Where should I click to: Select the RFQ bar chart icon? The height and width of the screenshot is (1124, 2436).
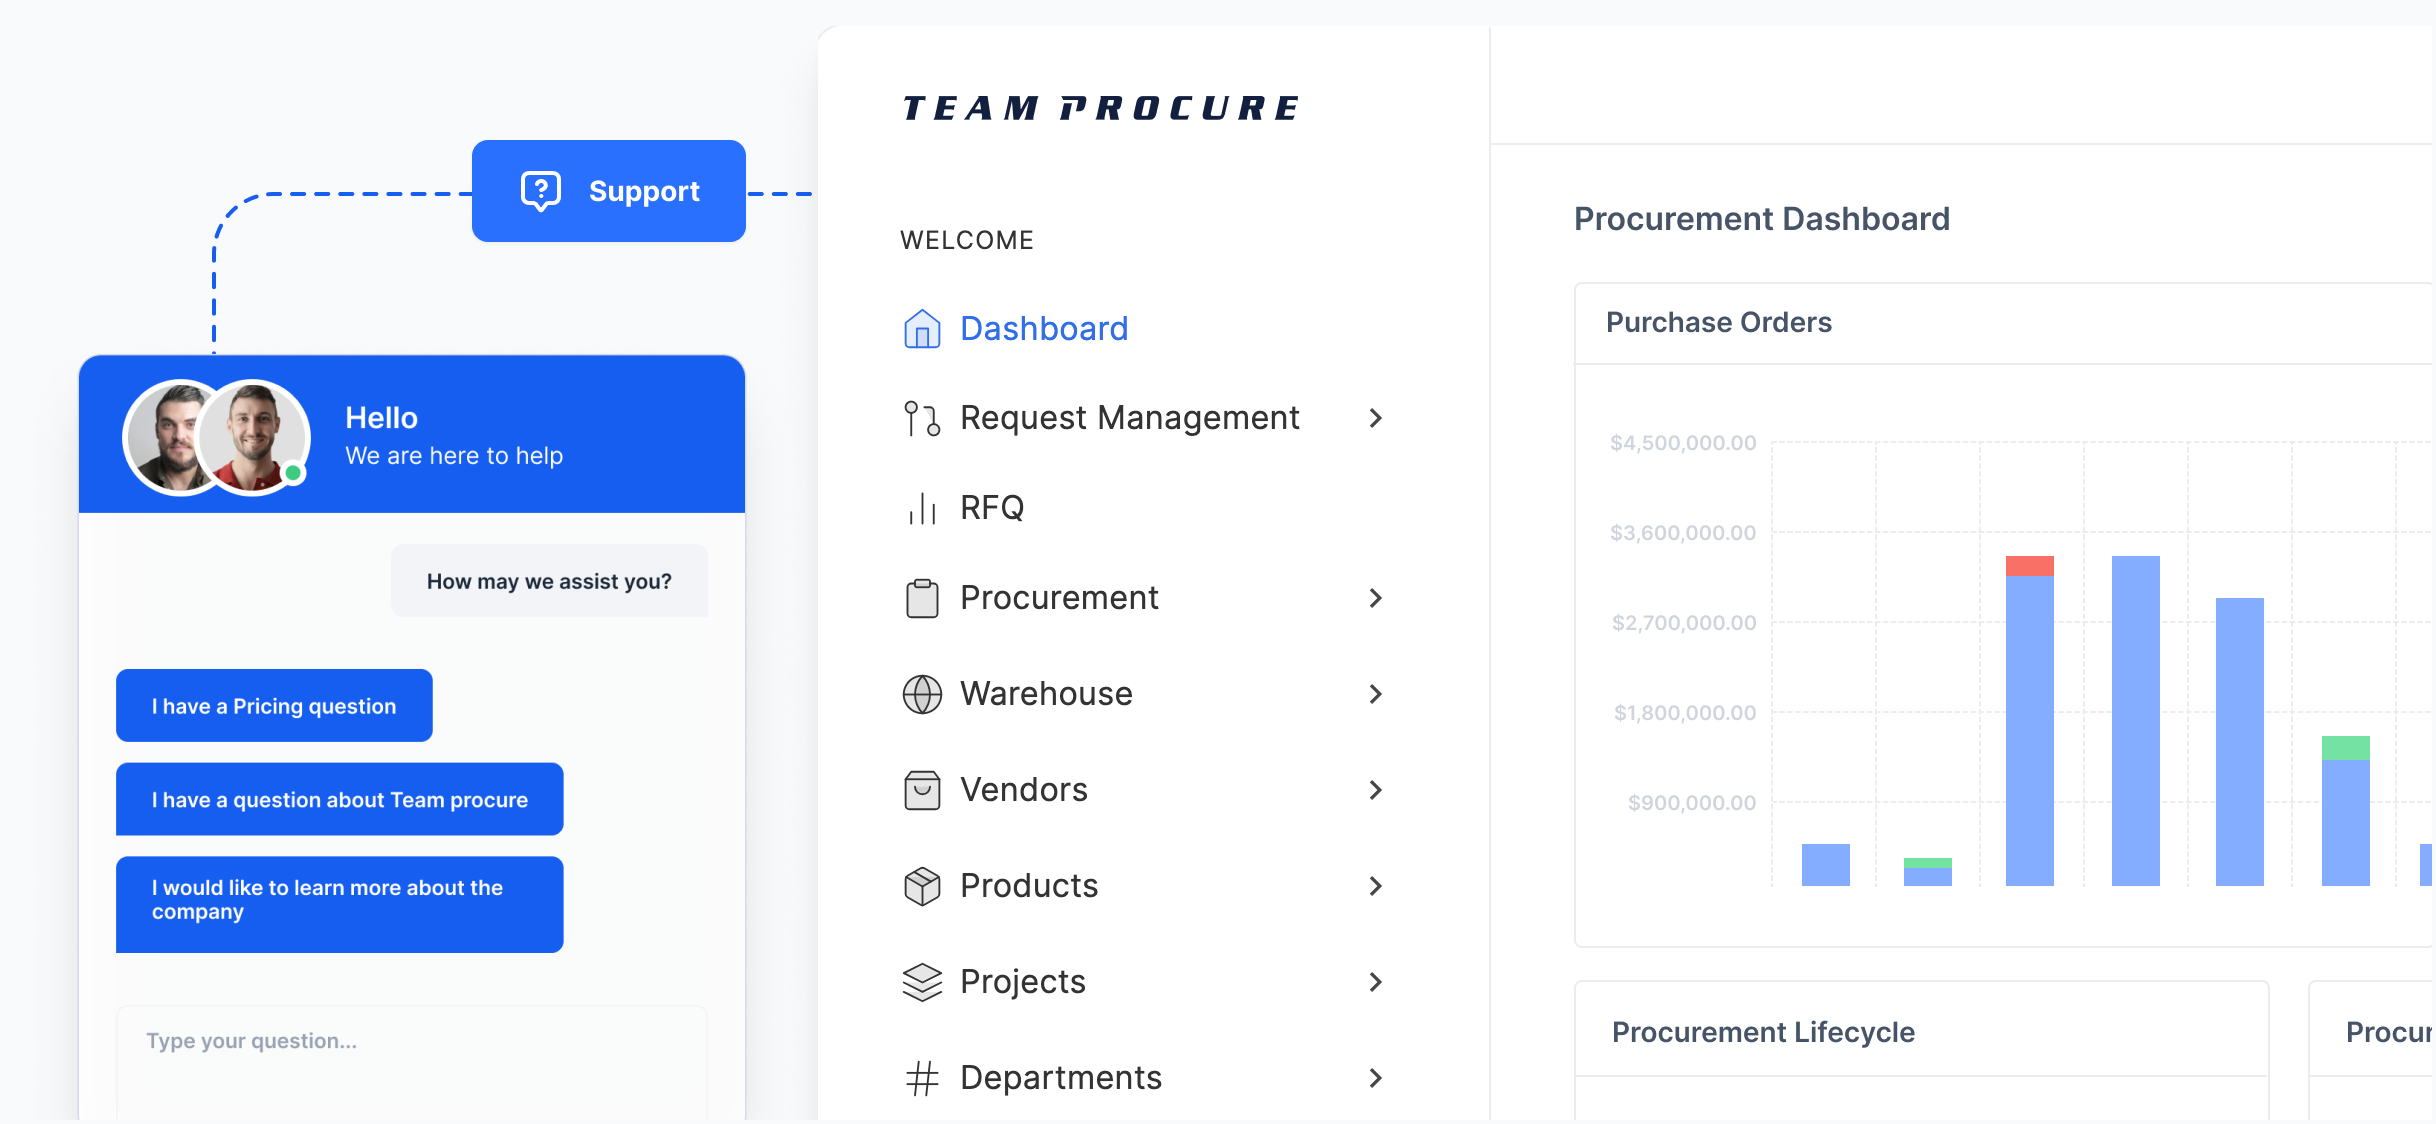(921, 508)
